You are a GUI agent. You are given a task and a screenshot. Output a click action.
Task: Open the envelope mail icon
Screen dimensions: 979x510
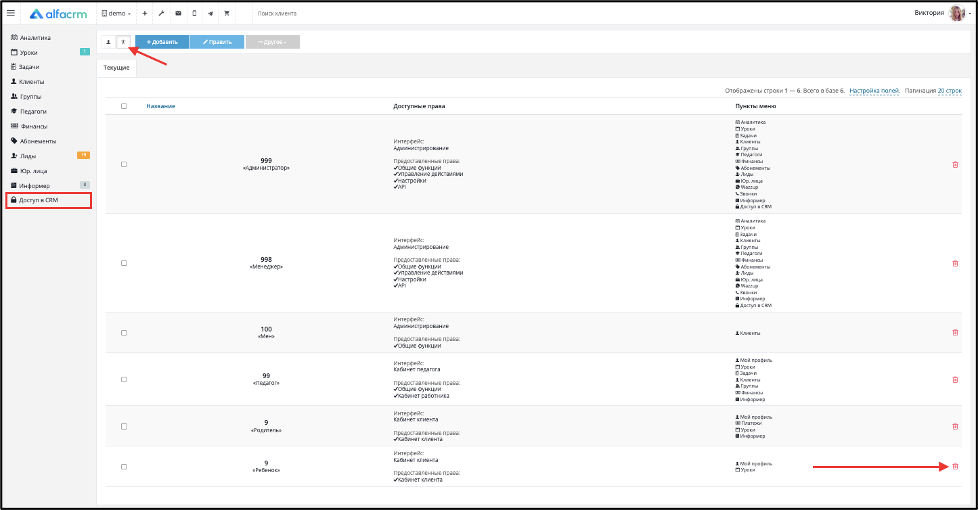click(178, 13)
